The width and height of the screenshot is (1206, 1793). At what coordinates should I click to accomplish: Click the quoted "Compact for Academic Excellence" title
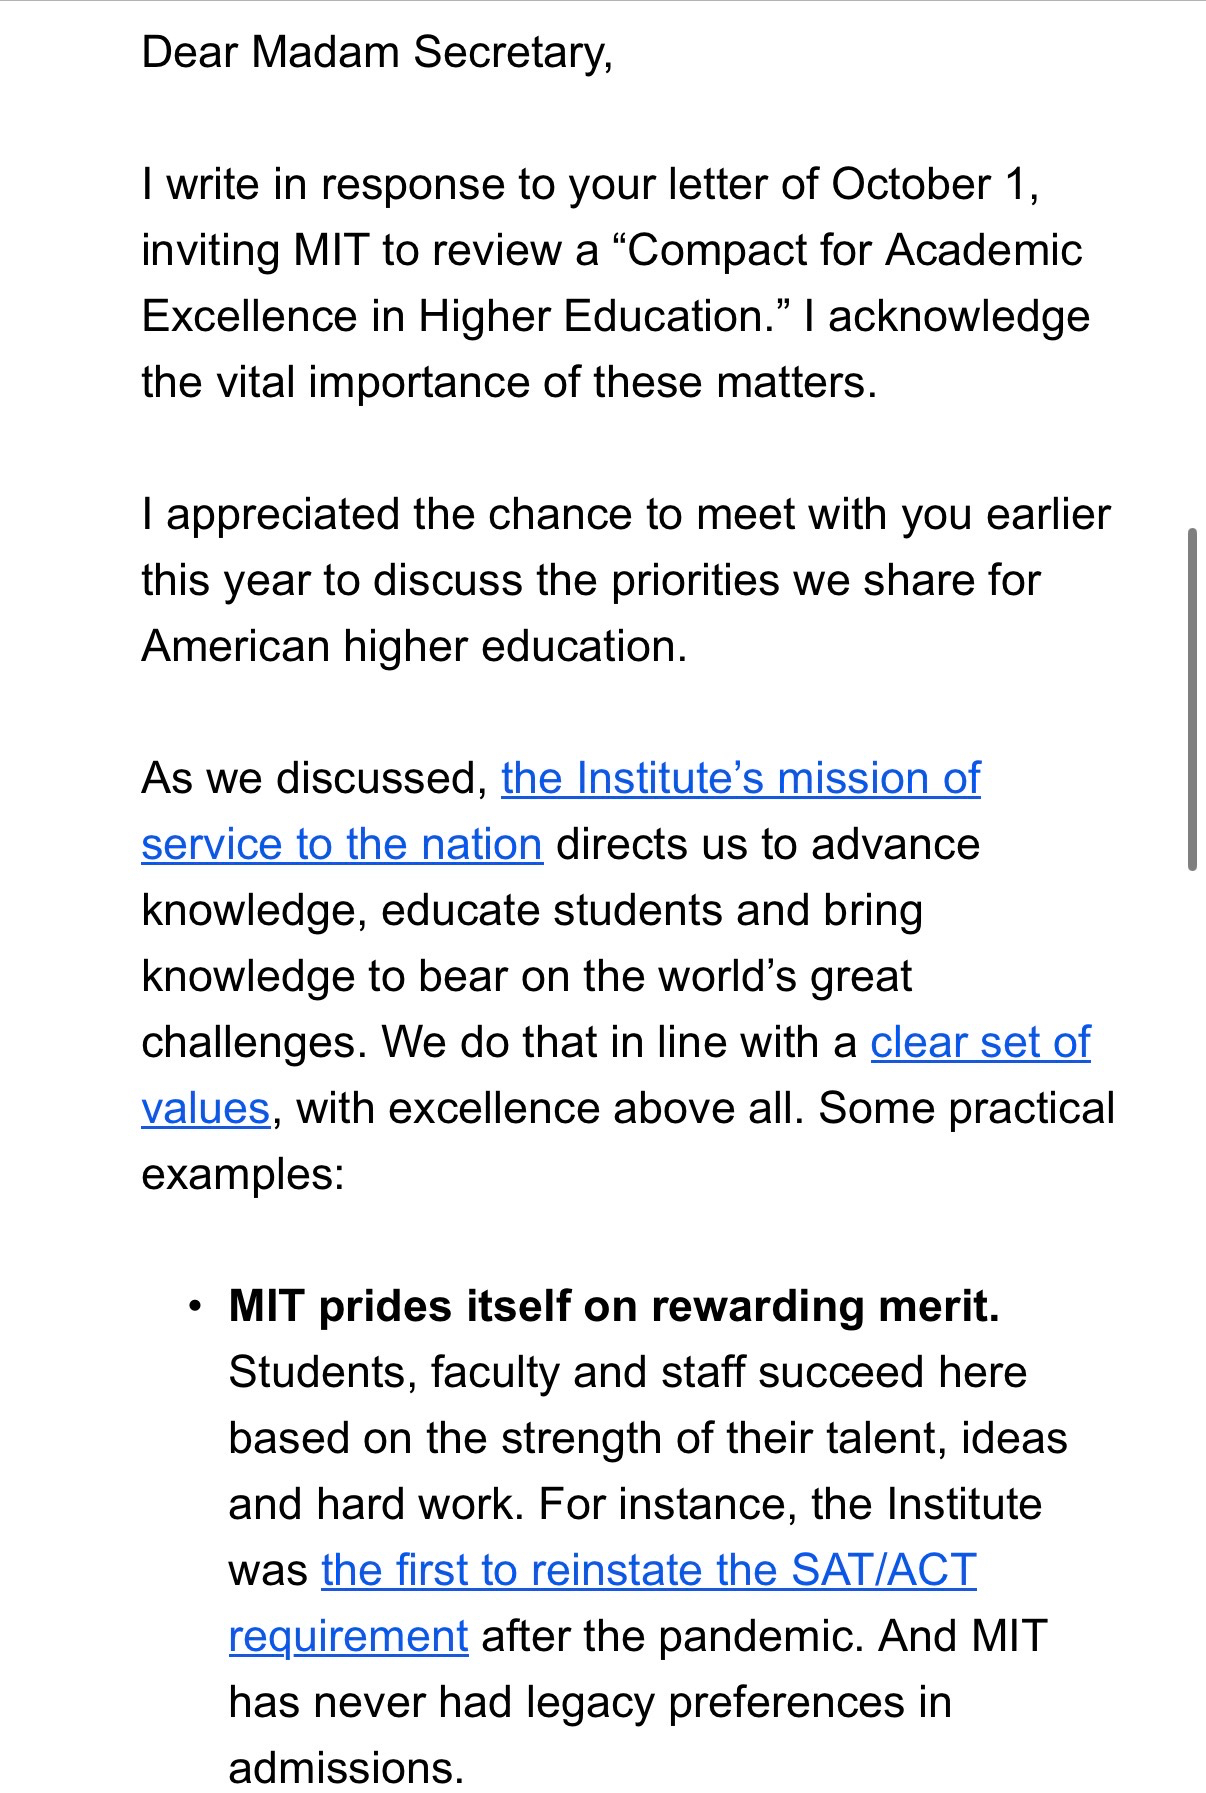click(x=855, y=250)
